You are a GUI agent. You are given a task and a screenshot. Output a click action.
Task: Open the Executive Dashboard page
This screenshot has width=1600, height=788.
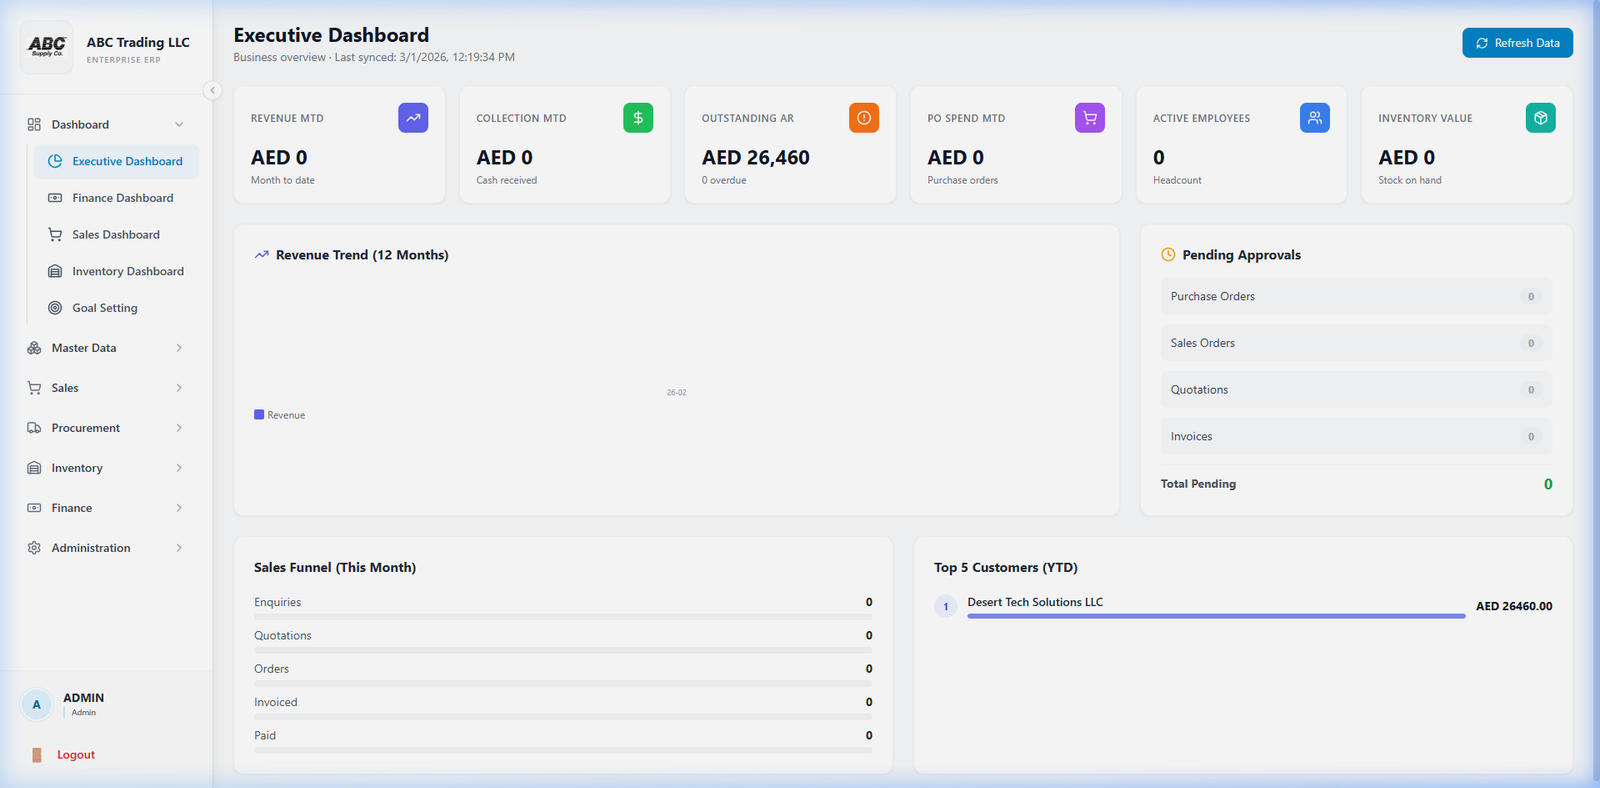[116, 161]
